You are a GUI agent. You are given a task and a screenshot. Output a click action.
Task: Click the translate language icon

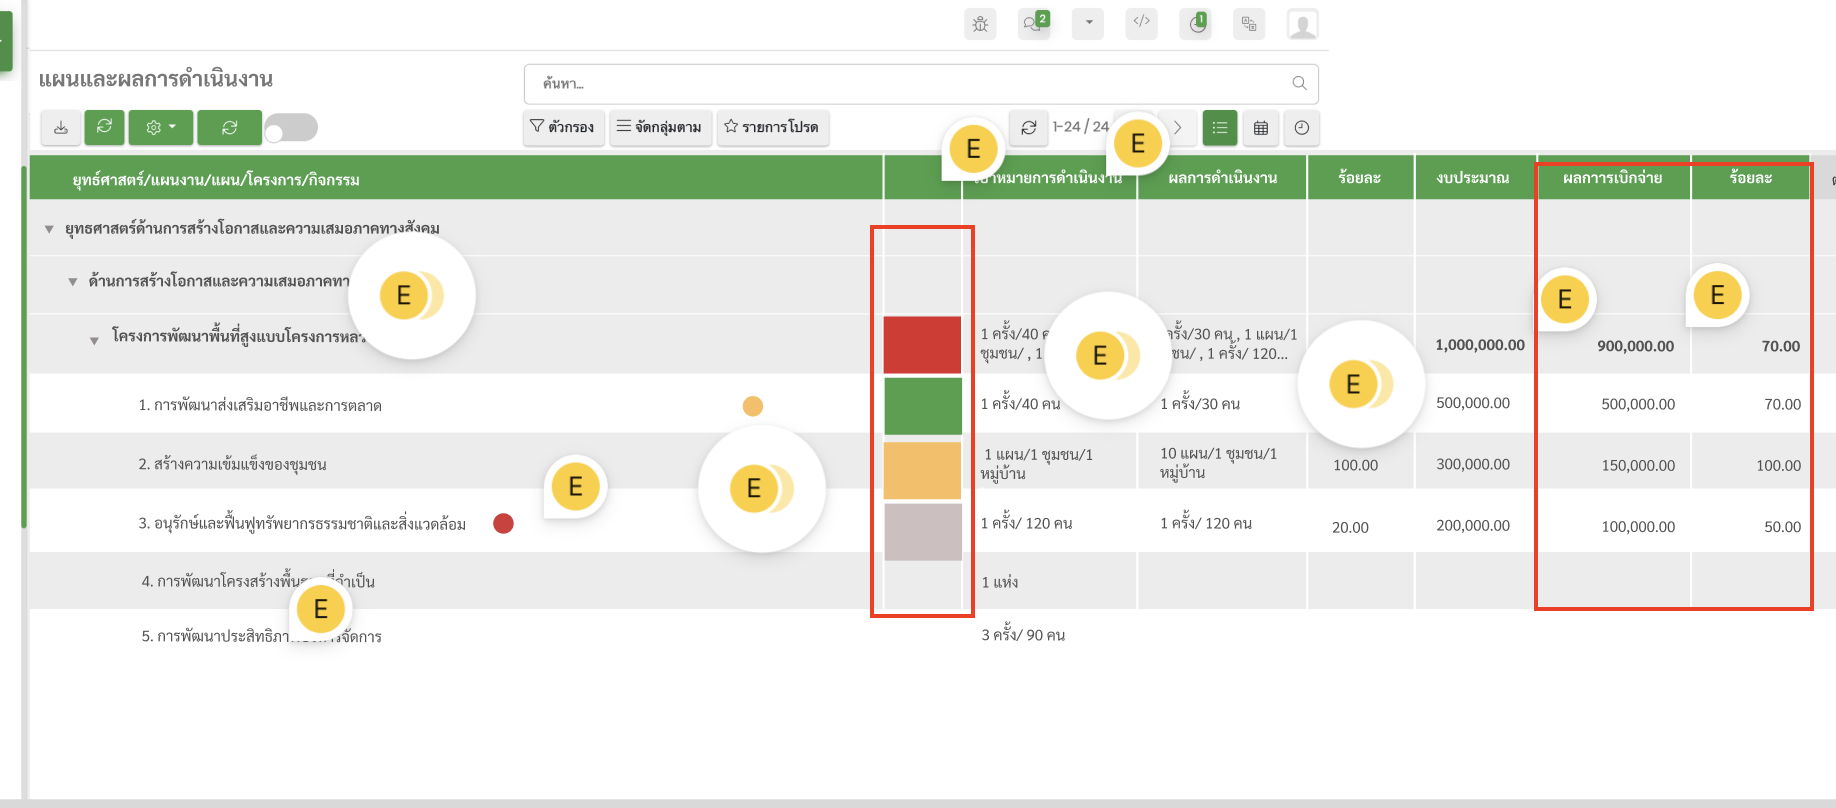click(x=1249, y=24)
